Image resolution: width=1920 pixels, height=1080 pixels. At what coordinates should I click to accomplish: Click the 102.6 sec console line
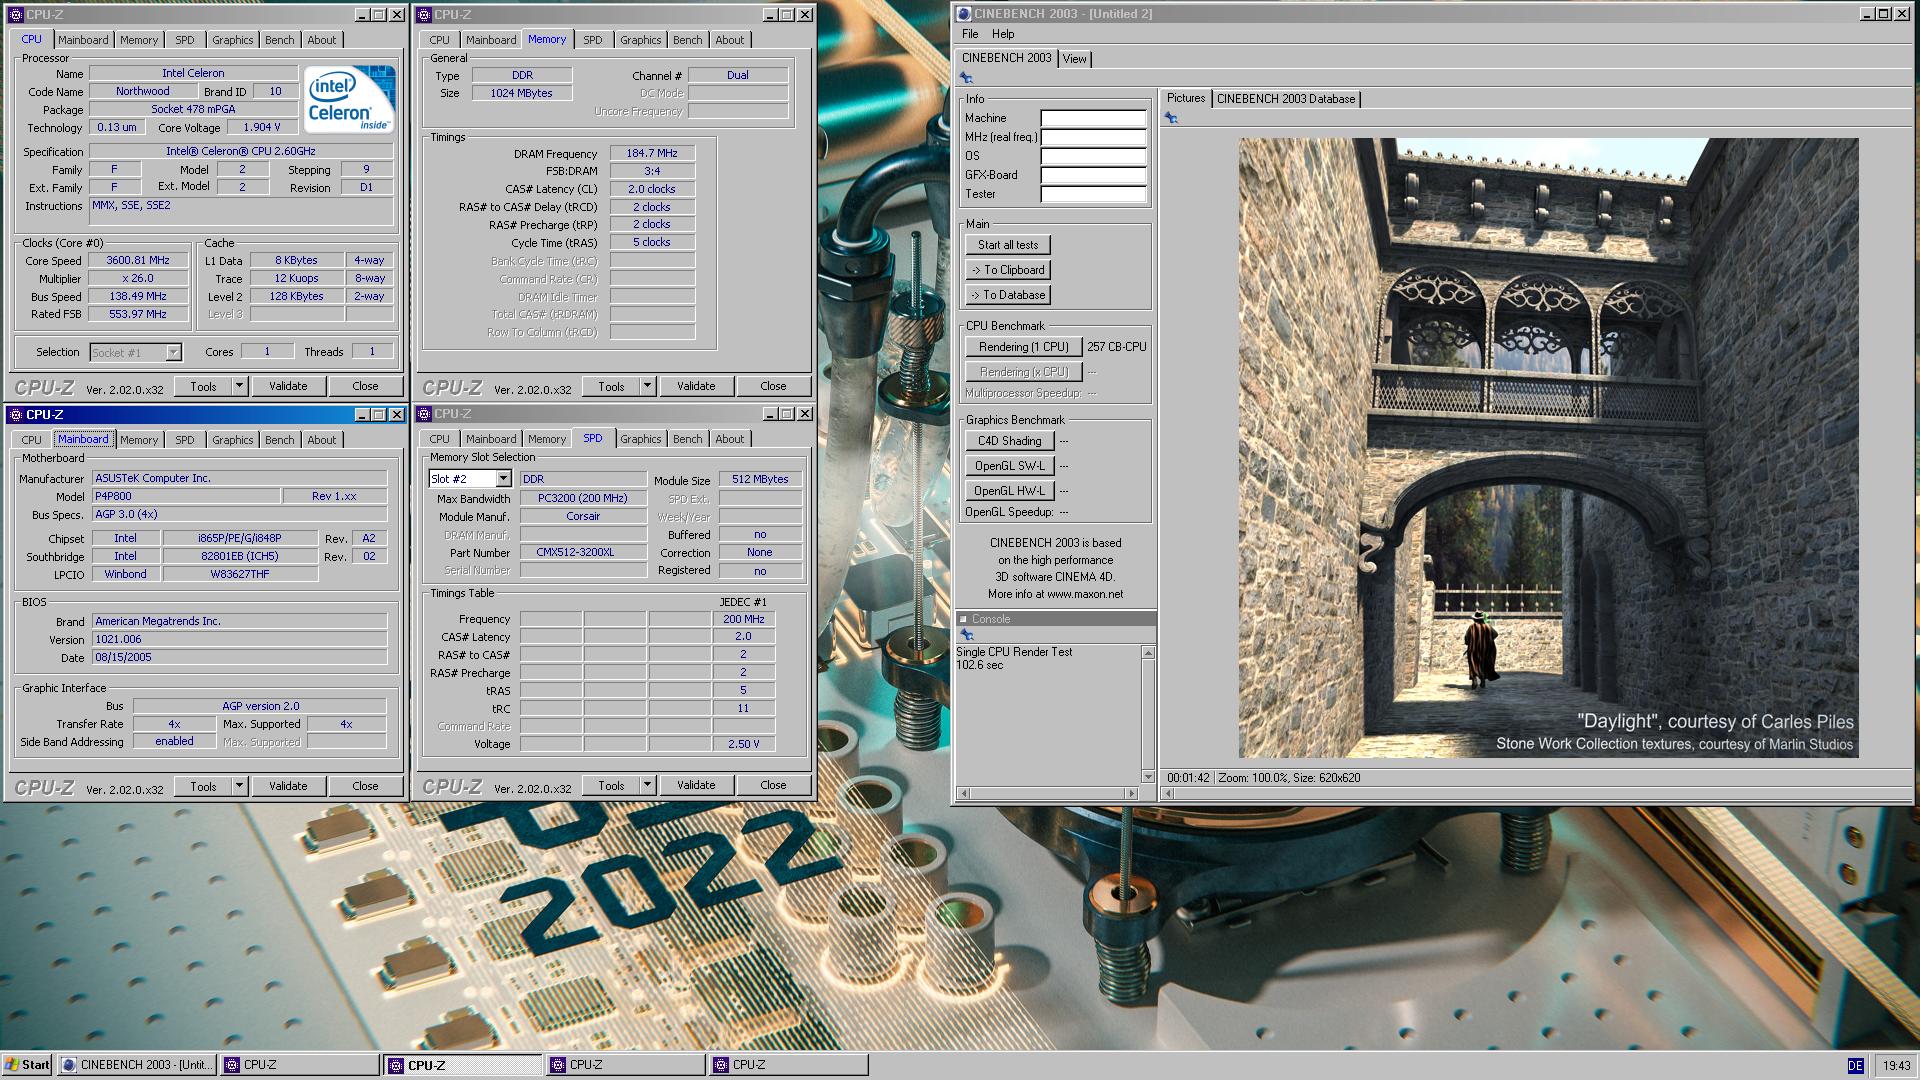click(x=980, y=665)
